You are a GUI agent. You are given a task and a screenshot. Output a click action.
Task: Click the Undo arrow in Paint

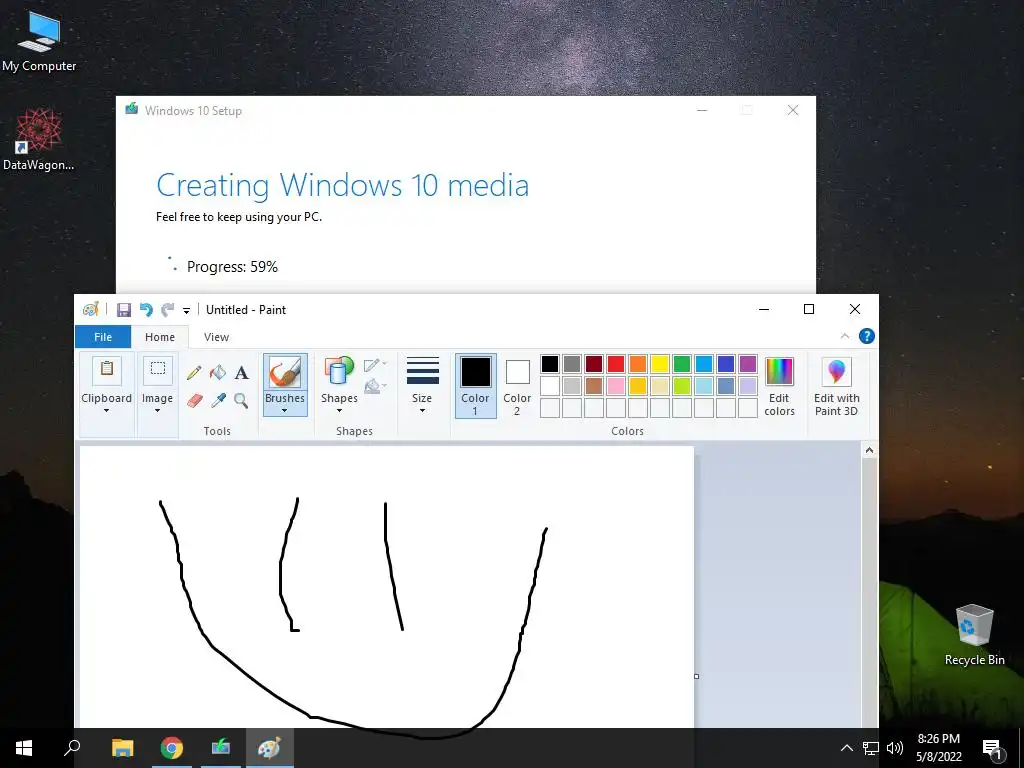click(x=146, y=310)
